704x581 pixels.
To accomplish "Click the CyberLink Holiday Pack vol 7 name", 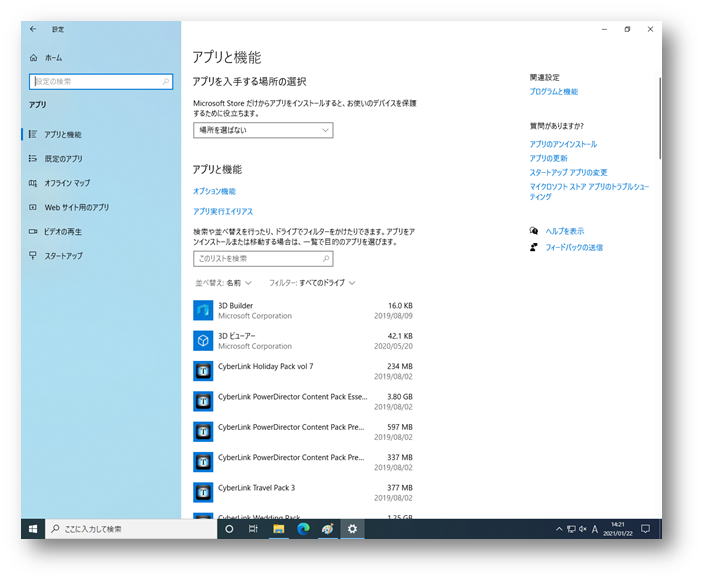I will tap(265, 366).
